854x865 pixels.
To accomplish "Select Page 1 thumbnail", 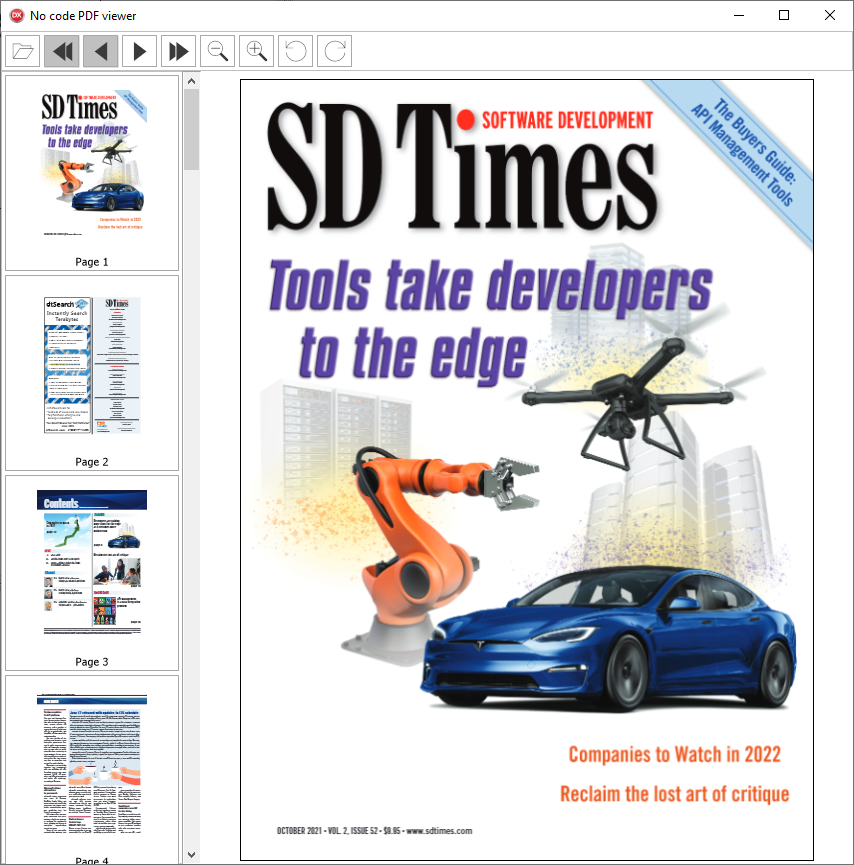I will pos(92,173).
